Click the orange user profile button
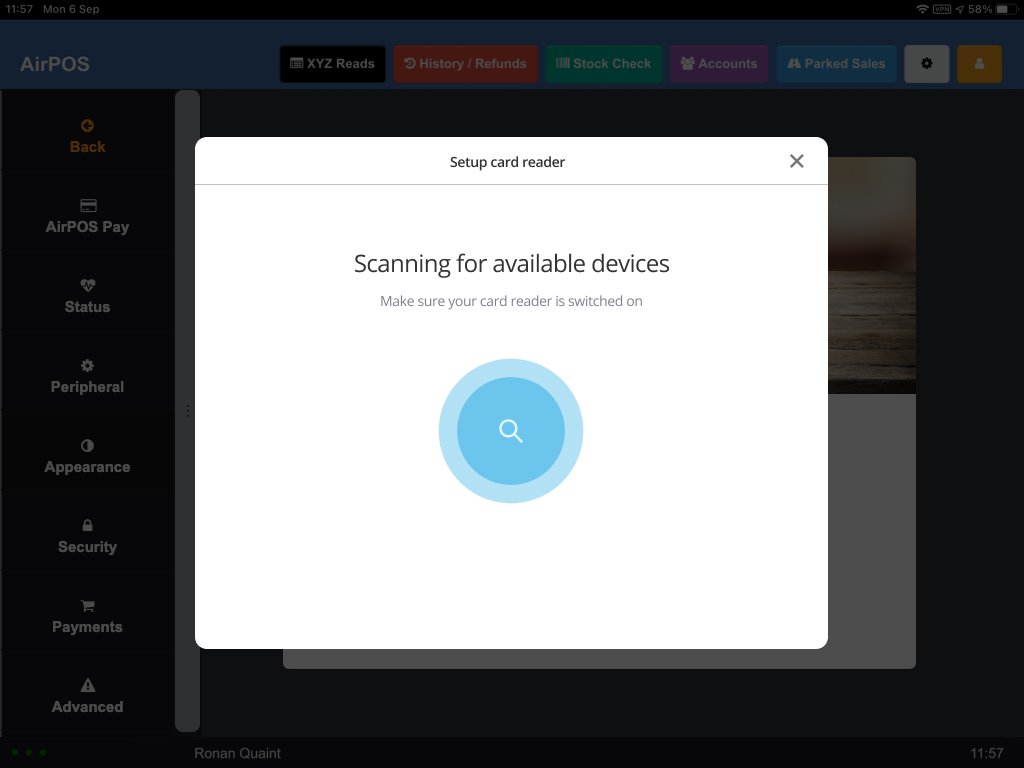The width and height of the screenshot is (1024, 768). click(x=979, y=64)
